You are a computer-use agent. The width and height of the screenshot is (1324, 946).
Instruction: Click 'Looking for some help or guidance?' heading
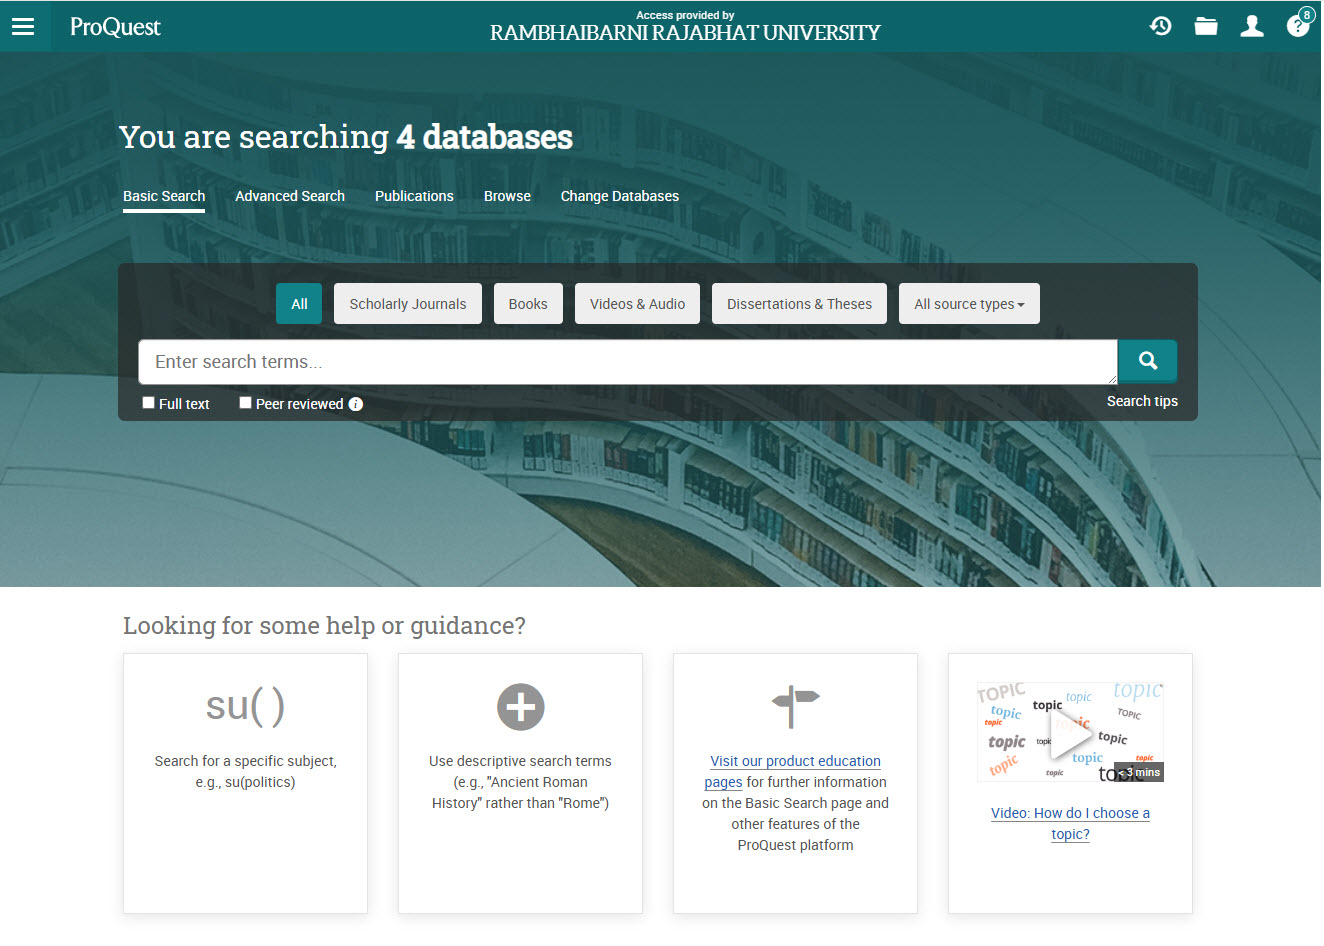click(324, 626)
